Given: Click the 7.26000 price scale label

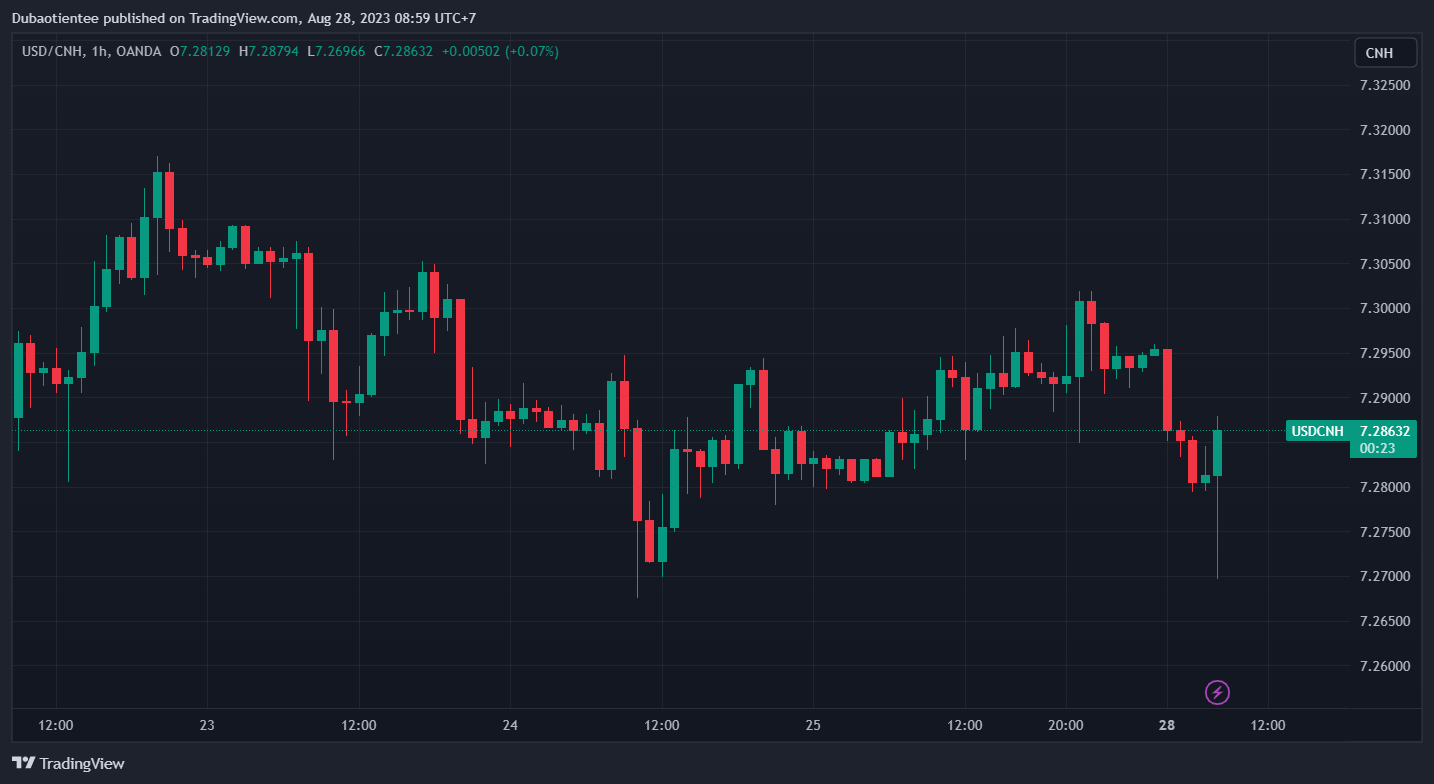Looking at the screenshot, I should click(x=1385, y=666).
